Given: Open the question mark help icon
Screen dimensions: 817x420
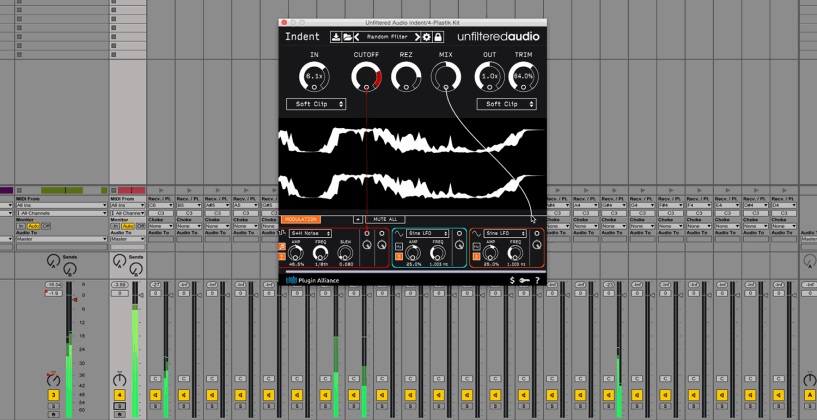Looking at the screenshot, I should pos(538,280).
